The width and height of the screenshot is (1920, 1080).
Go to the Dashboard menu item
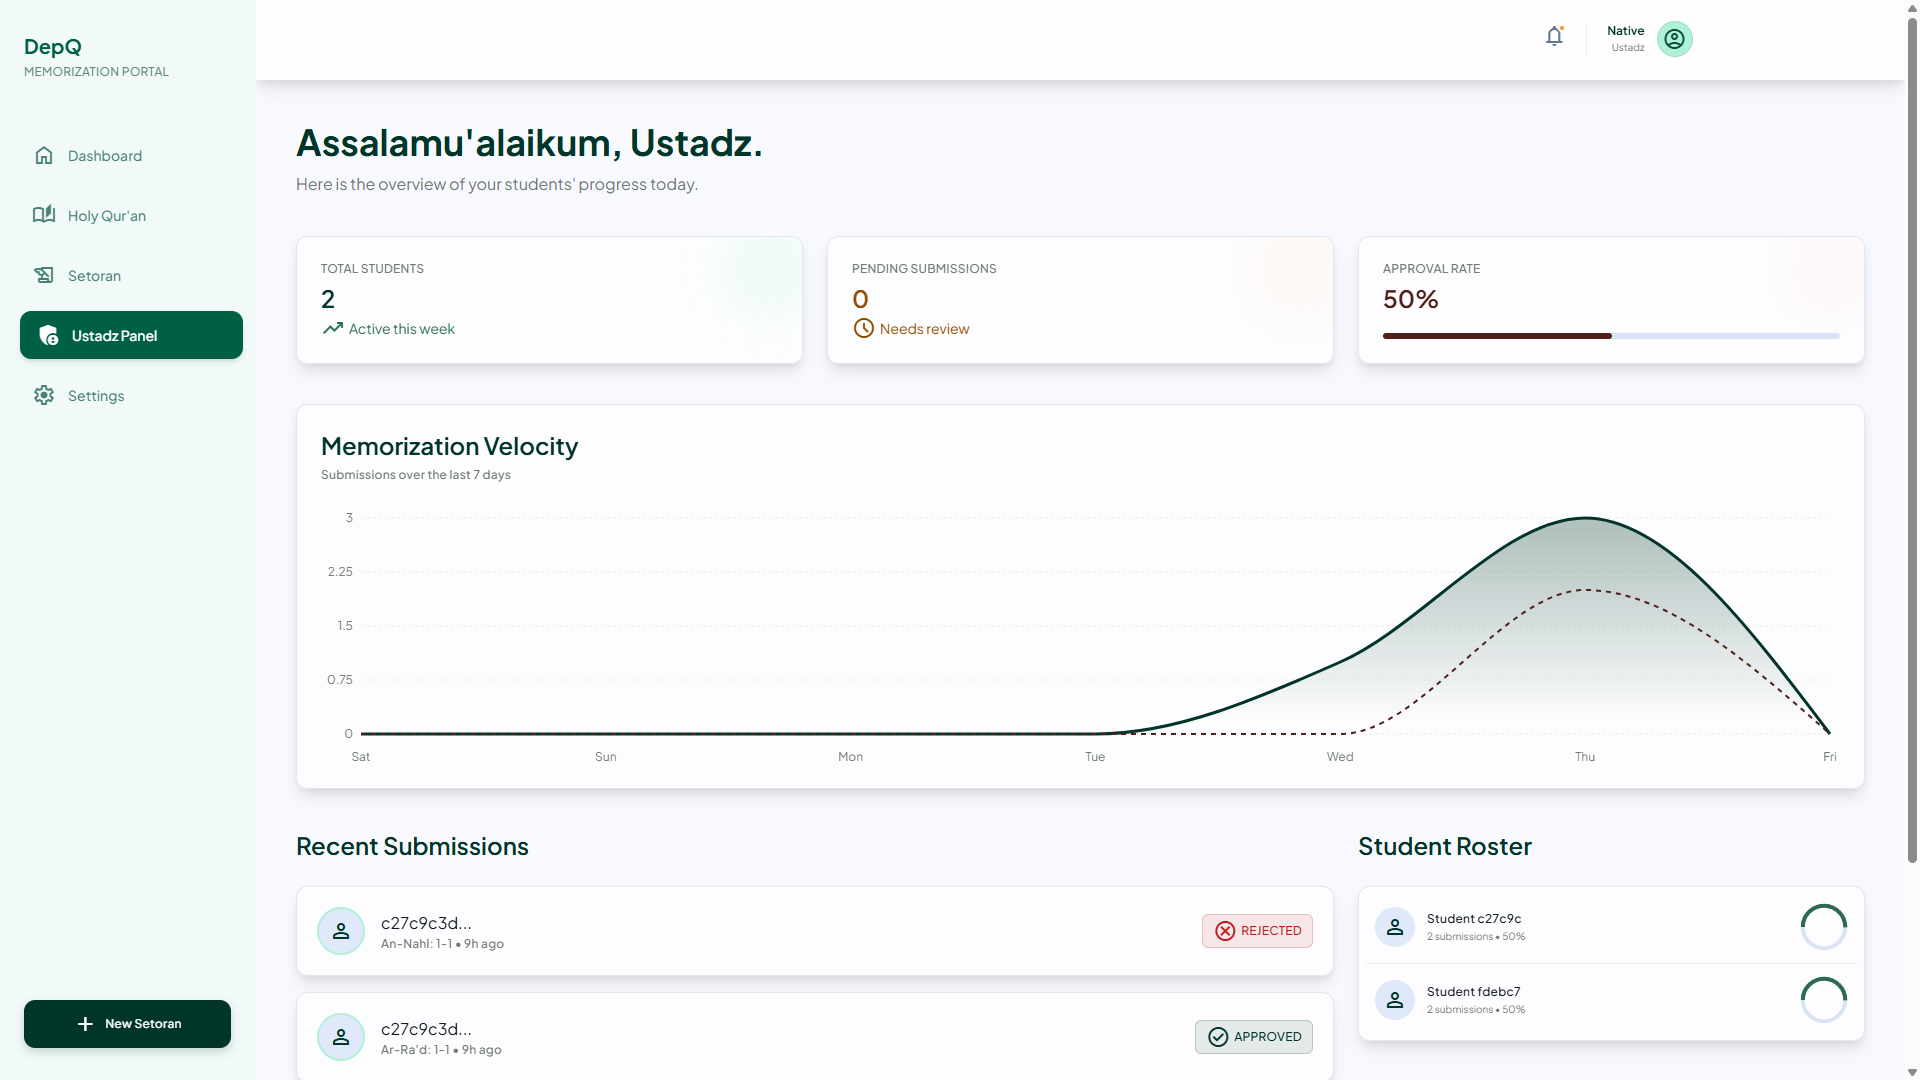[x=131, y=155]
